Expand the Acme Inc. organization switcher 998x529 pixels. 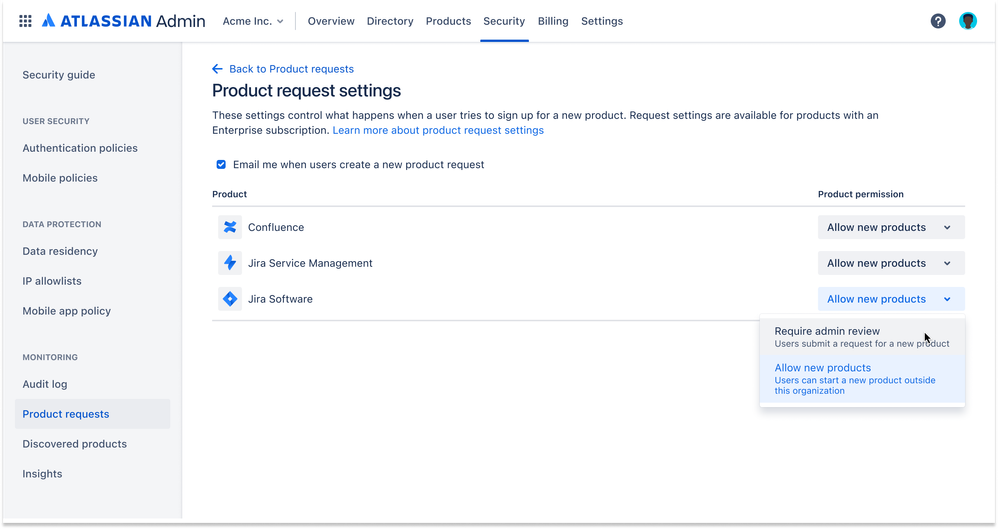[x=253, y=21]
